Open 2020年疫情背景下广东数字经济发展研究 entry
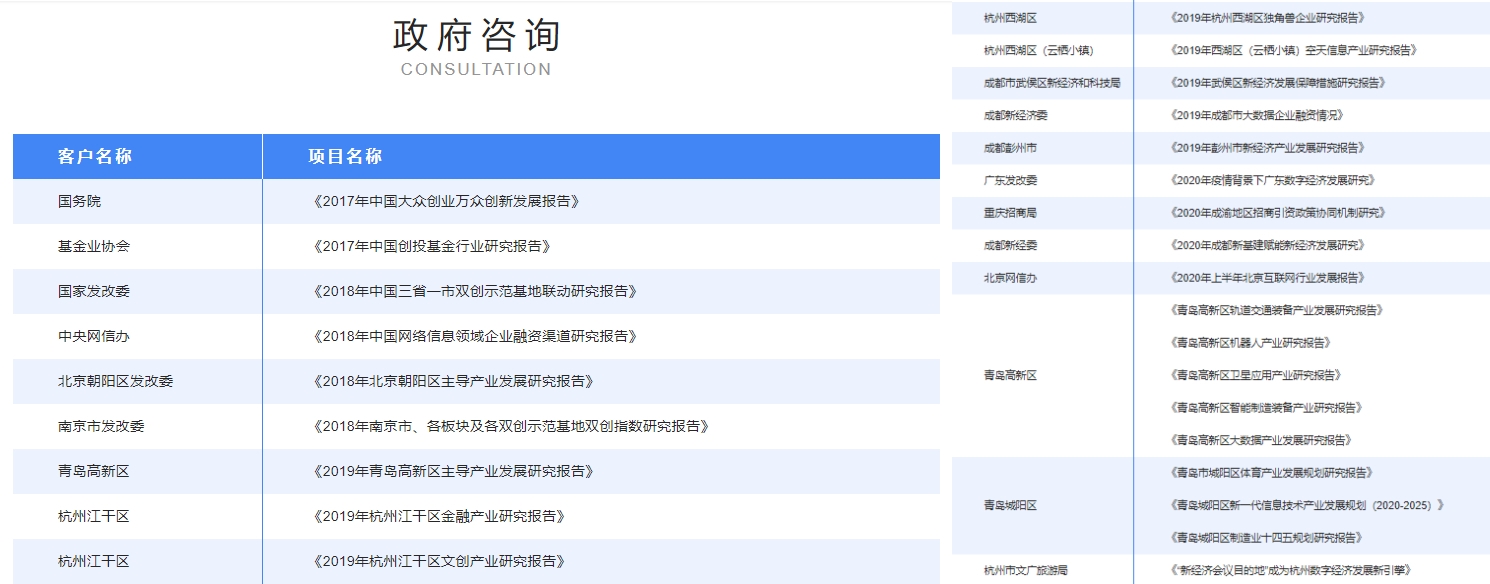This screenshot has height=584, width=1490. pos(1272,180)
